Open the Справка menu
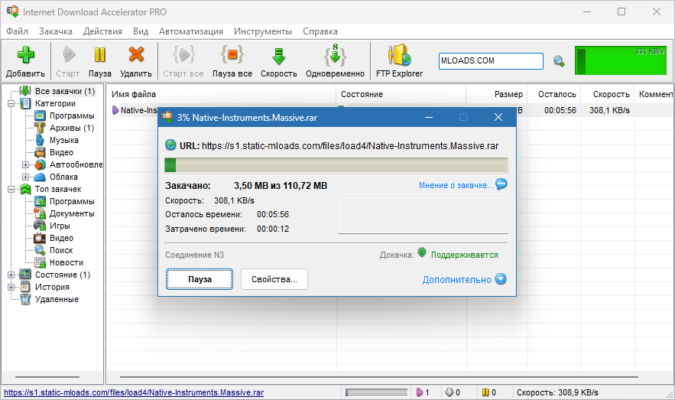This screenshot has height=400, width=675. coord(320,31)
